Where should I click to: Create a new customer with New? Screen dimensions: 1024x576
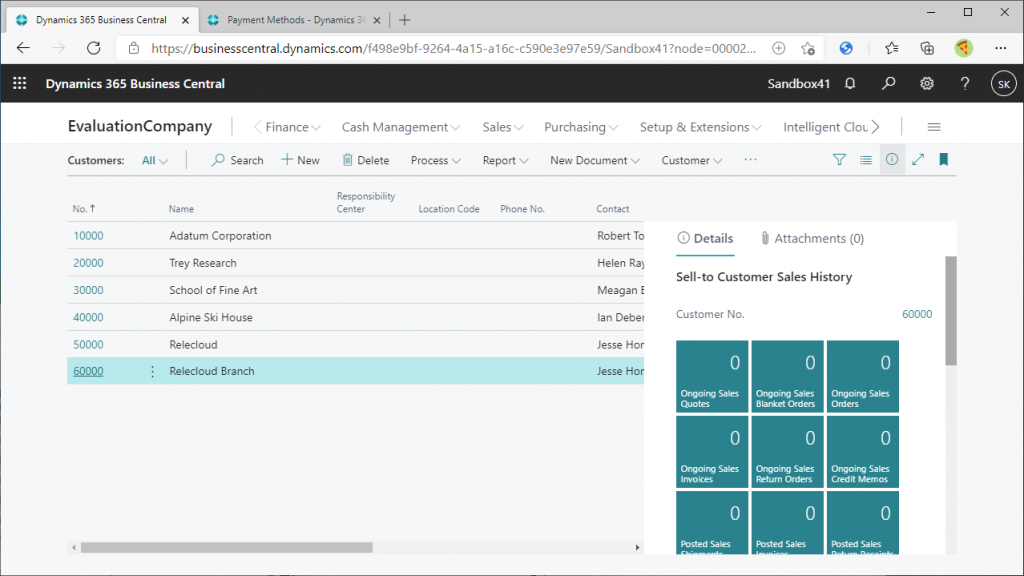click(300, 161)
